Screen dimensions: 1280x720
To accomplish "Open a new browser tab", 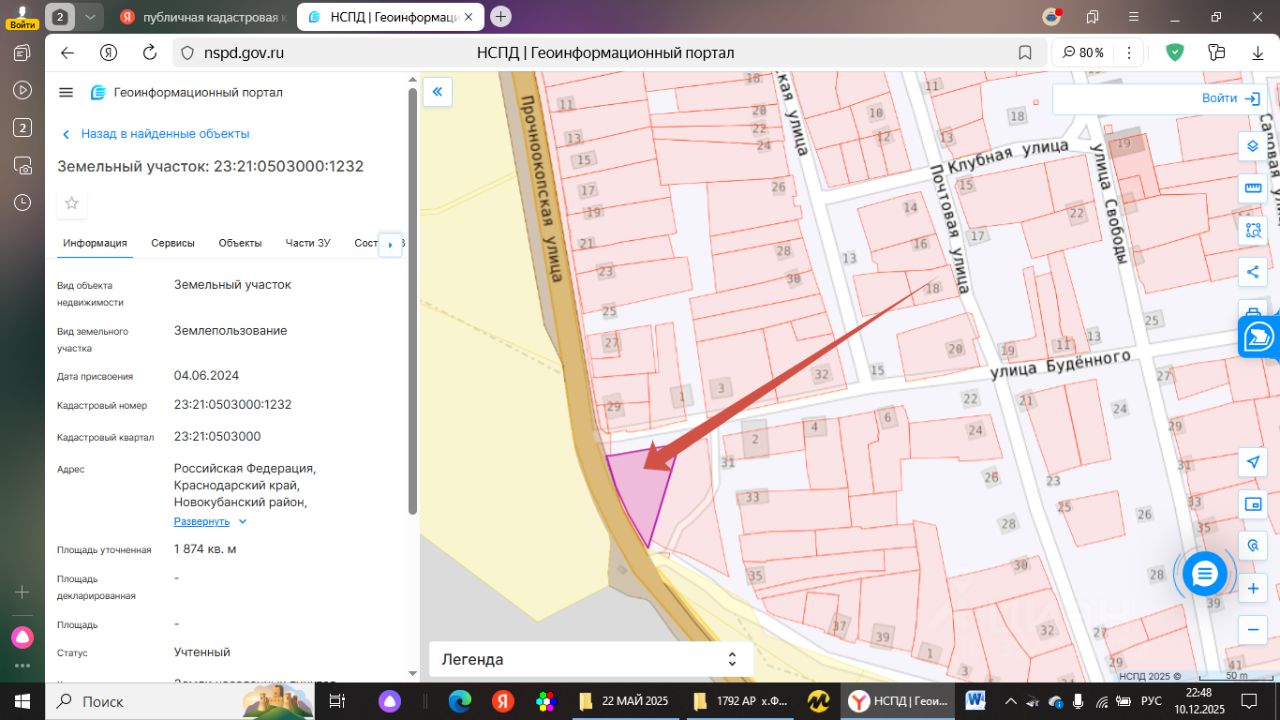I will [x=501, y=16].
